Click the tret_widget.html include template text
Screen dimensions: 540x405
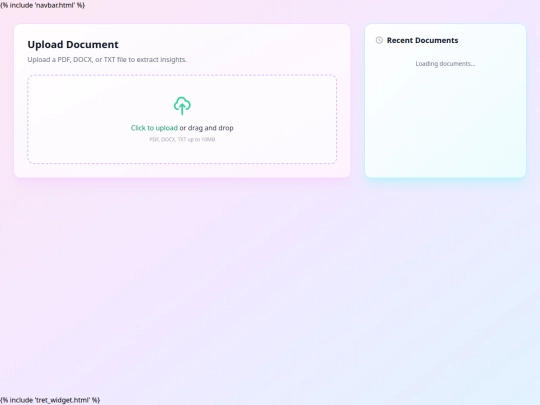point(50,400)
